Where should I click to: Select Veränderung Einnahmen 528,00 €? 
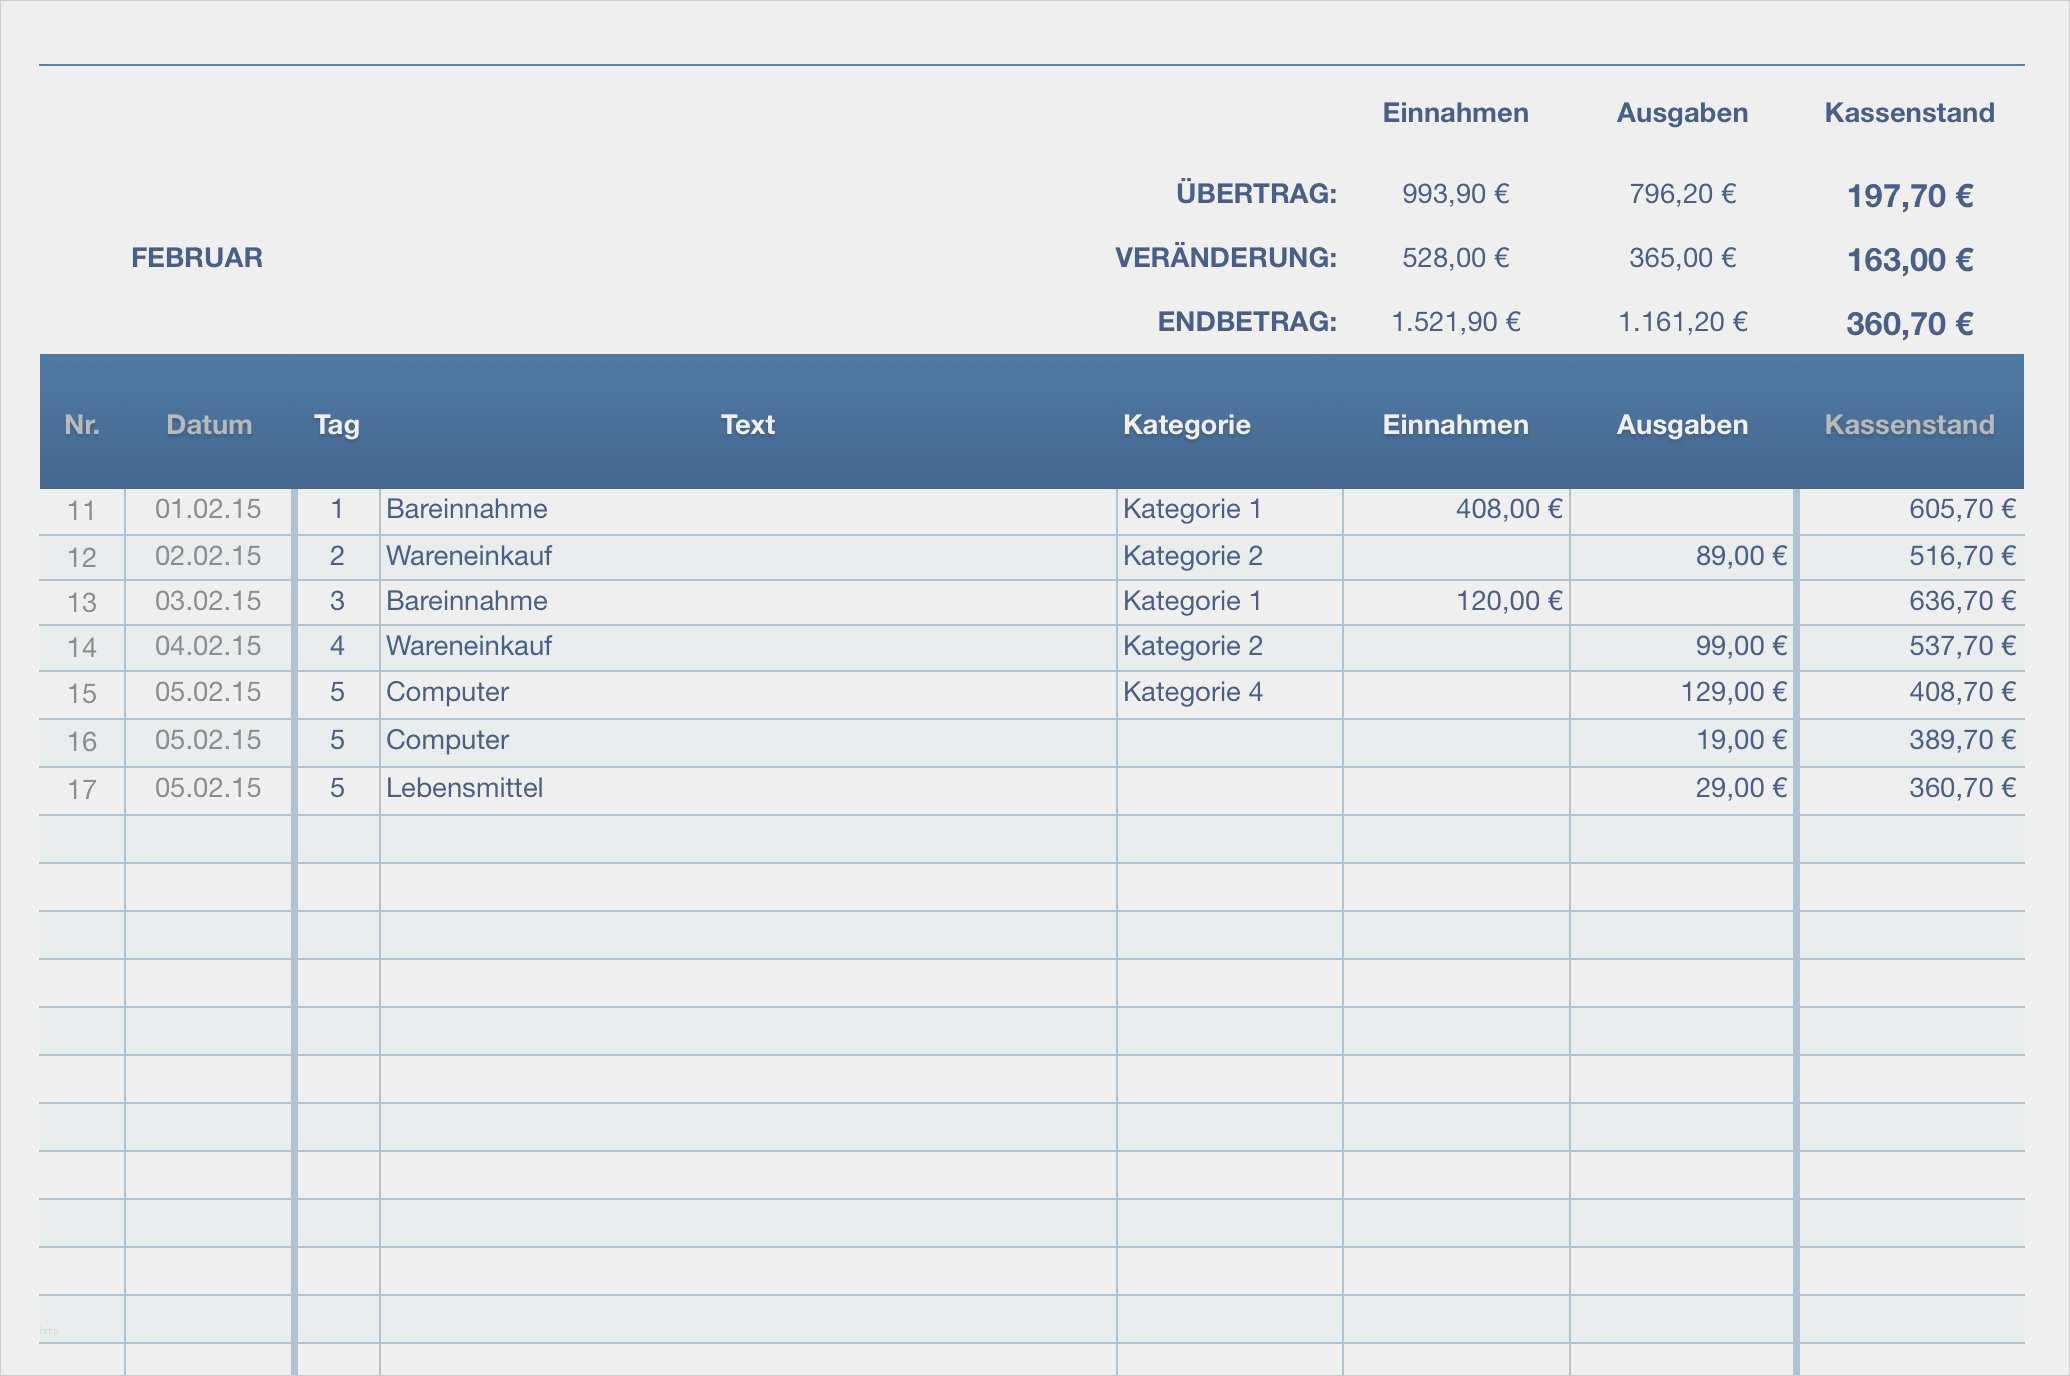click(x=1455, y=258)
